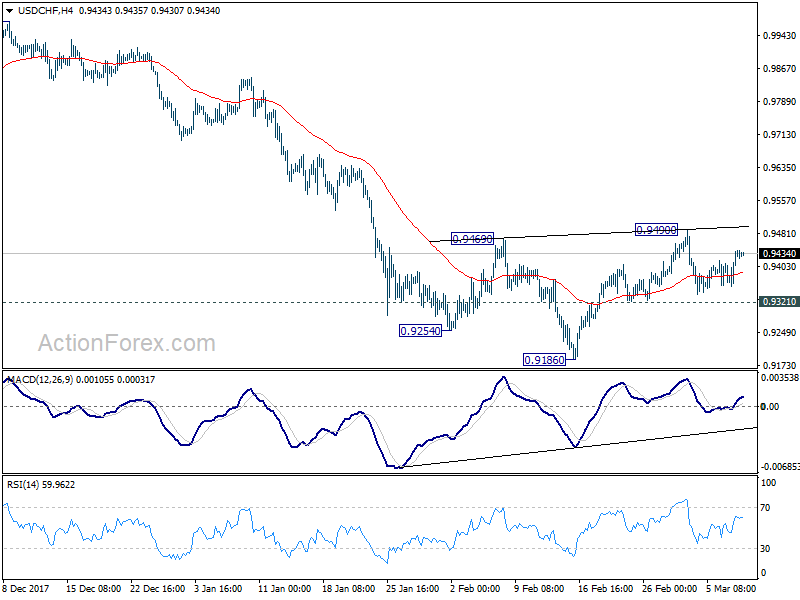Image resolution: width=800 pixels, height=600 pixels.
Task: Click the 8 Dec 2017 date label
Action: (x=26, y=588)
